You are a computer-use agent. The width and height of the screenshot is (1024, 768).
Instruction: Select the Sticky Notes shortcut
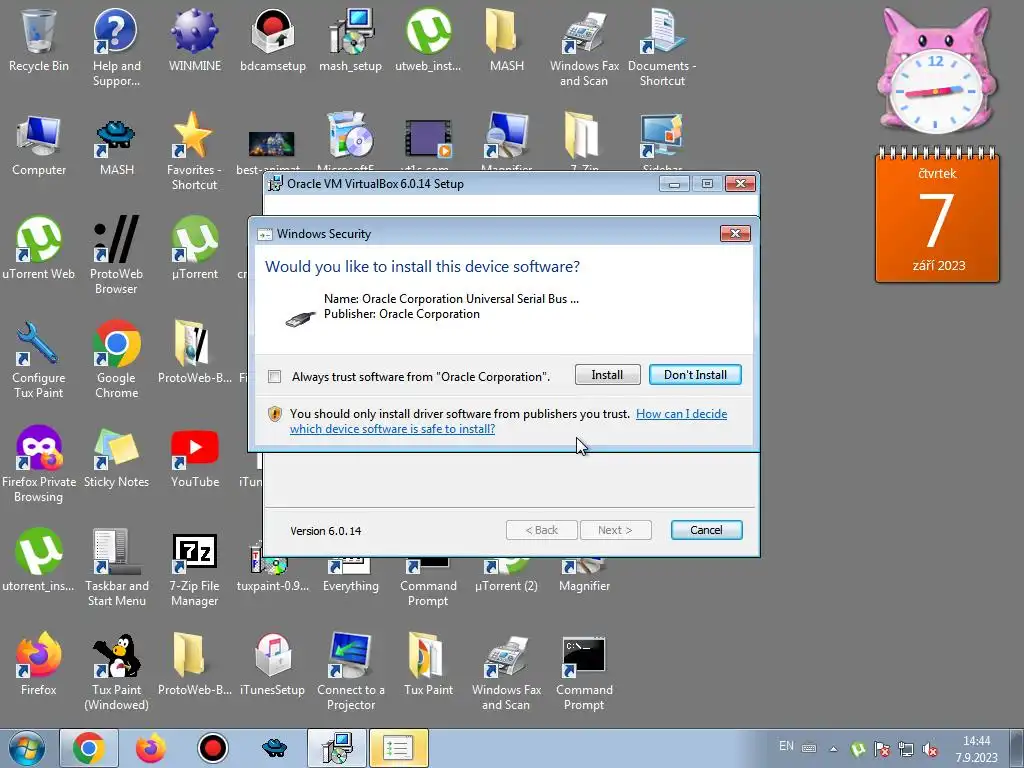pos(116,456)
